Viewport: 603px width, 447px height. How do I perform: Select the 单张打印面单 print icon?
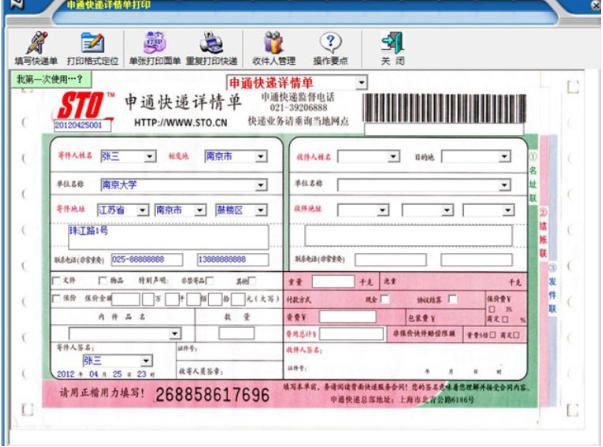(155, 48)
